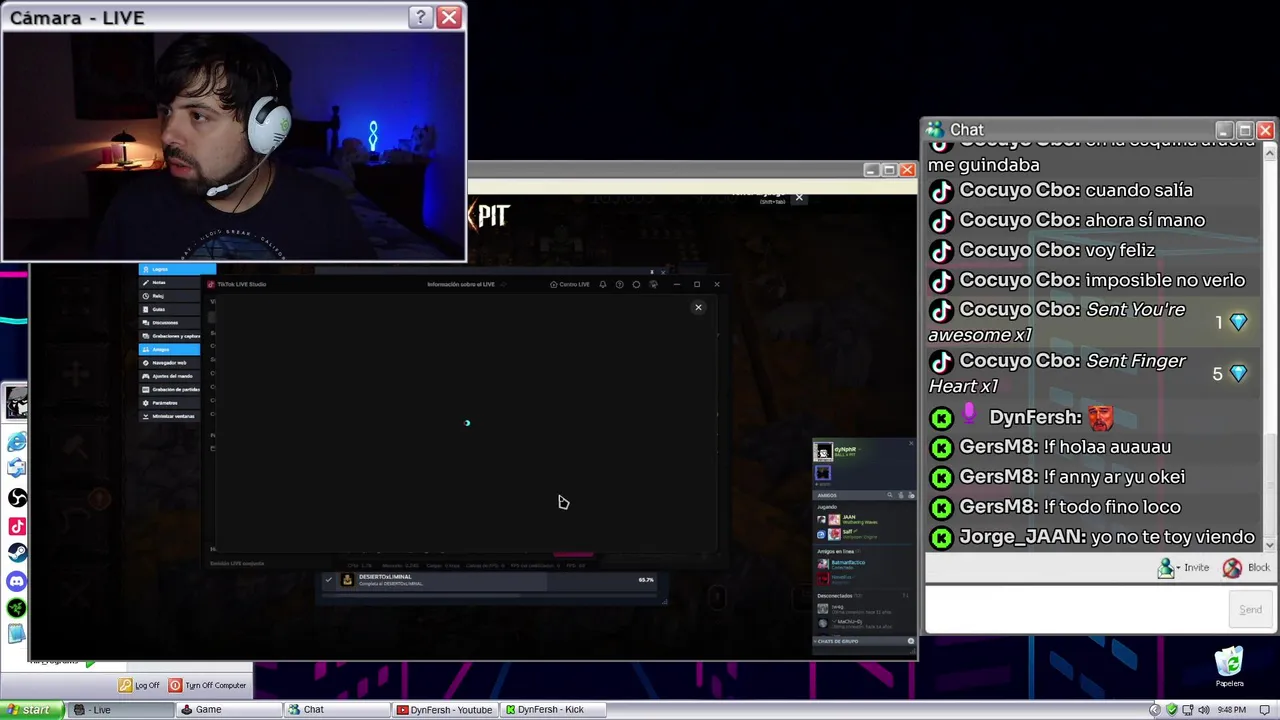Create a new group chat with plus icon
Viewport: 1280px width, 720px height.
click(911, 641)
